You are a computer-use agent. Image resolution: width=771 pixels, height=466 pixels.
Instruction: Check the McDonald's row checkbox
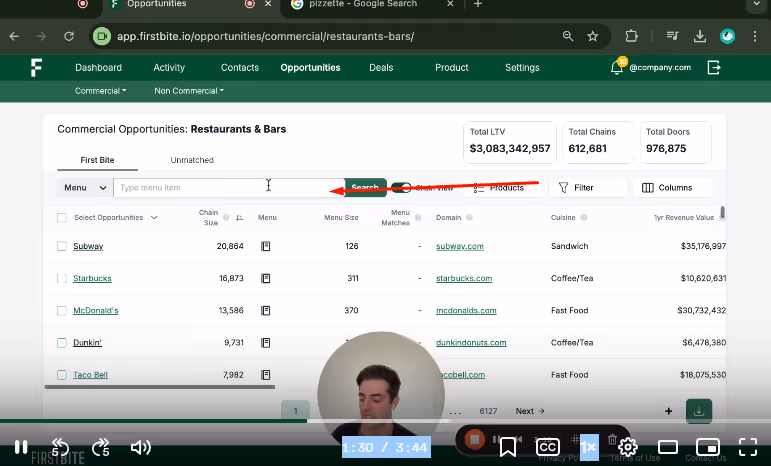click(61, 311)
